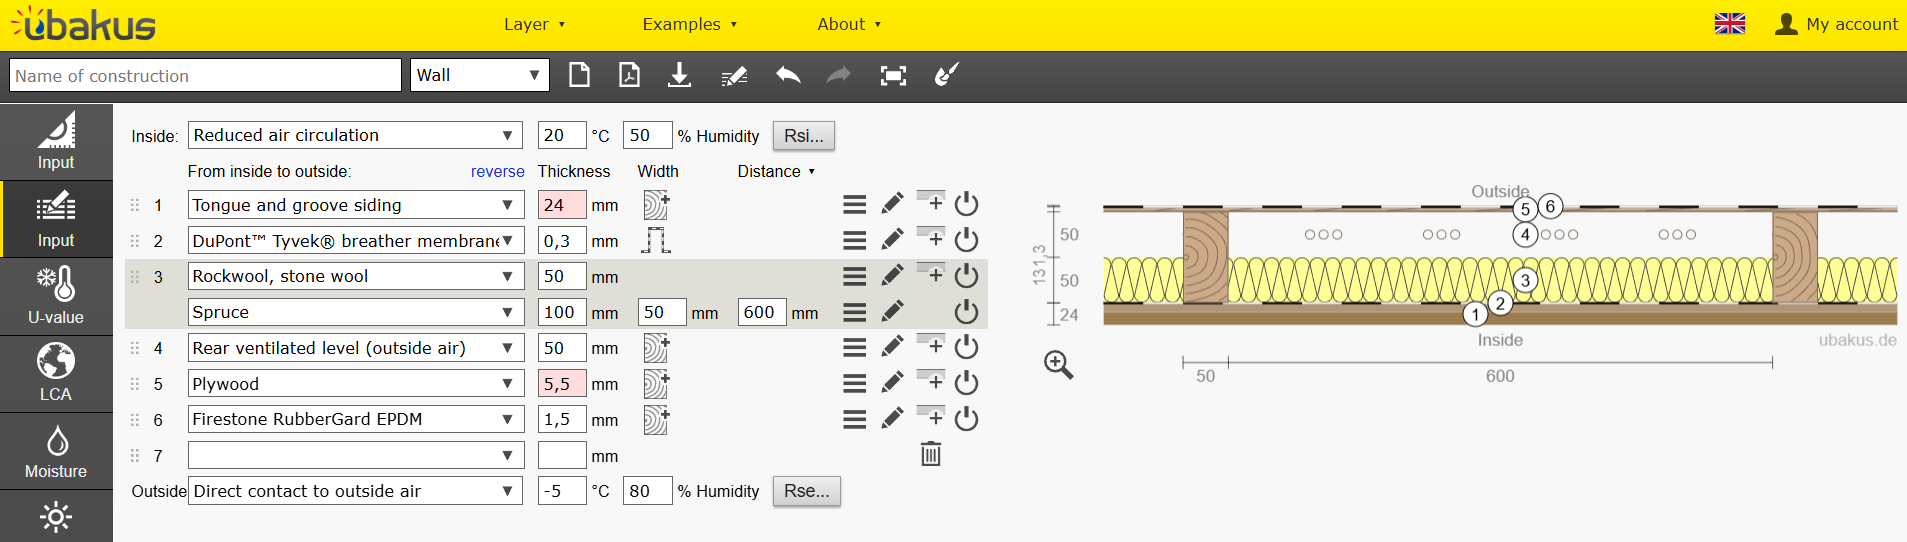Expand the Wall construction type dropdown
Viewport: 1907px width, 542px height.
[480, 75]
